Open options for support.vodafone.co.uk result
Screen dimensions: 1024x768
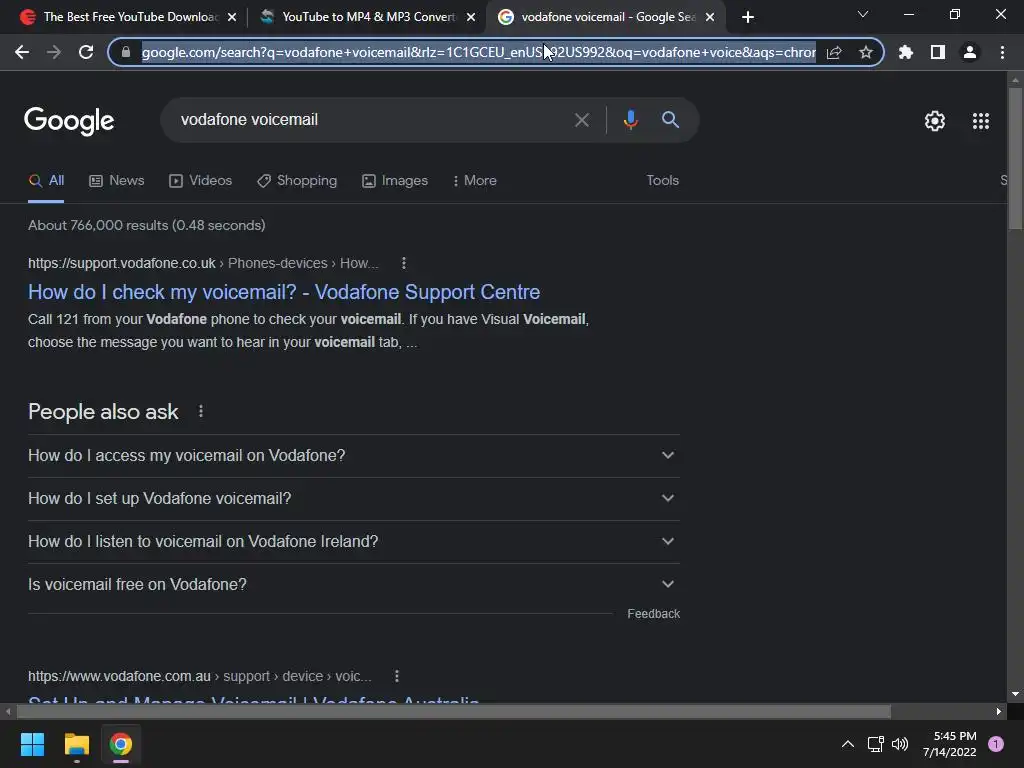(x=404, y=263)
